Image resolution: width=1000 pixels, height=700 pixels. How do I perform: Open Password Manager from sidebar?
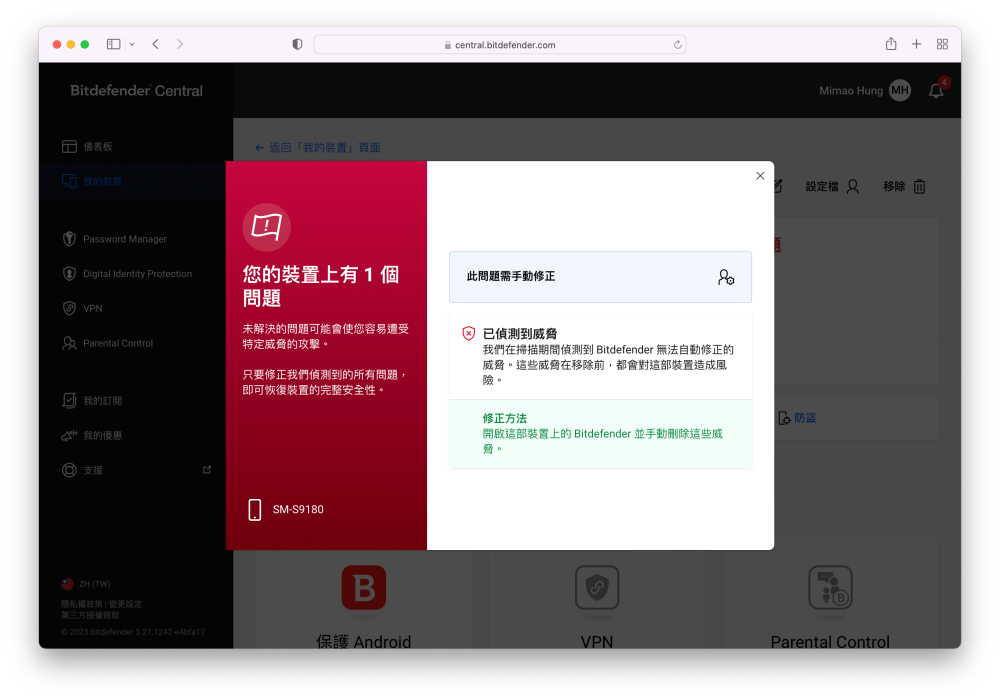(124, 239)
